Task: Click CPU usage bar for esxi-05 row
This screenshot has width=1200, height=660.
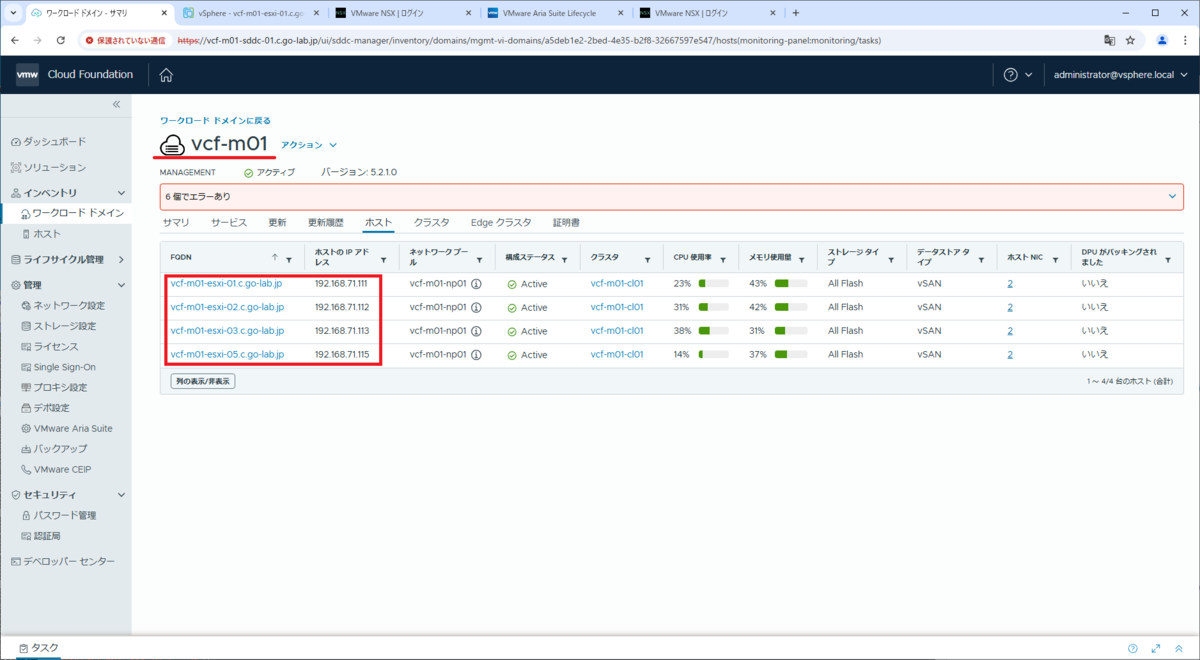Action: coord(713,355)
